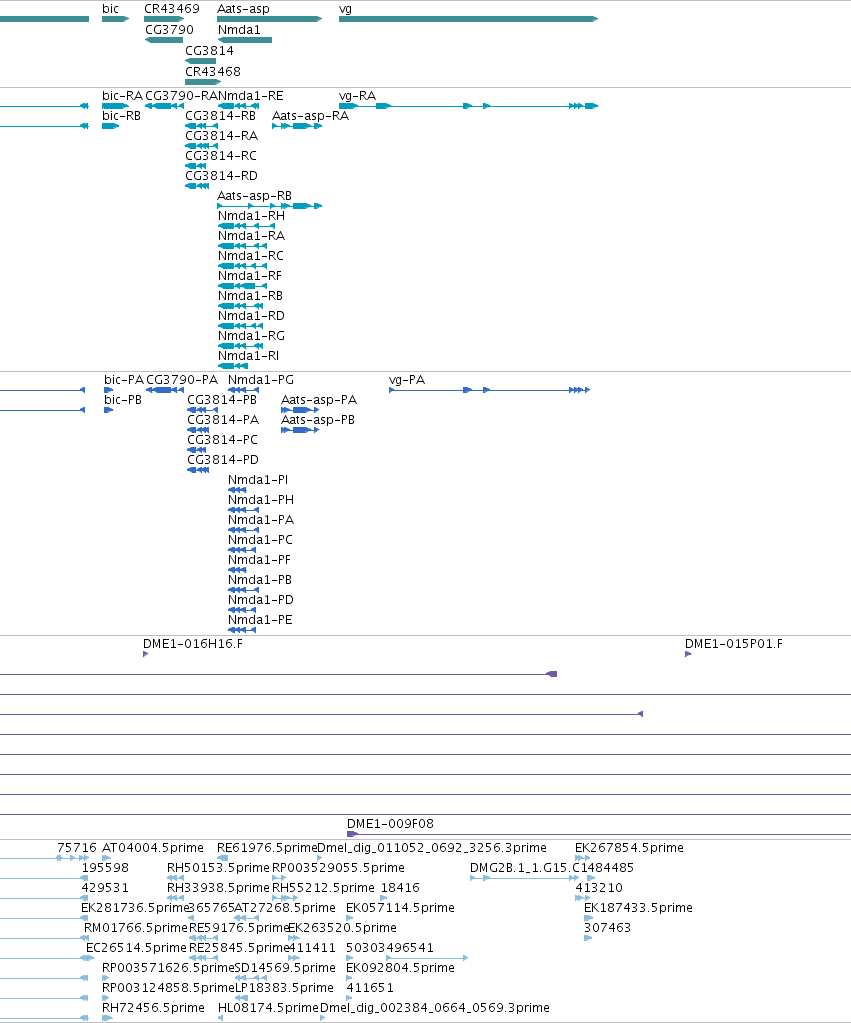851x1023 pixels.
Task: Click the AT04004.5prime EST label
Action: (153, 848)
